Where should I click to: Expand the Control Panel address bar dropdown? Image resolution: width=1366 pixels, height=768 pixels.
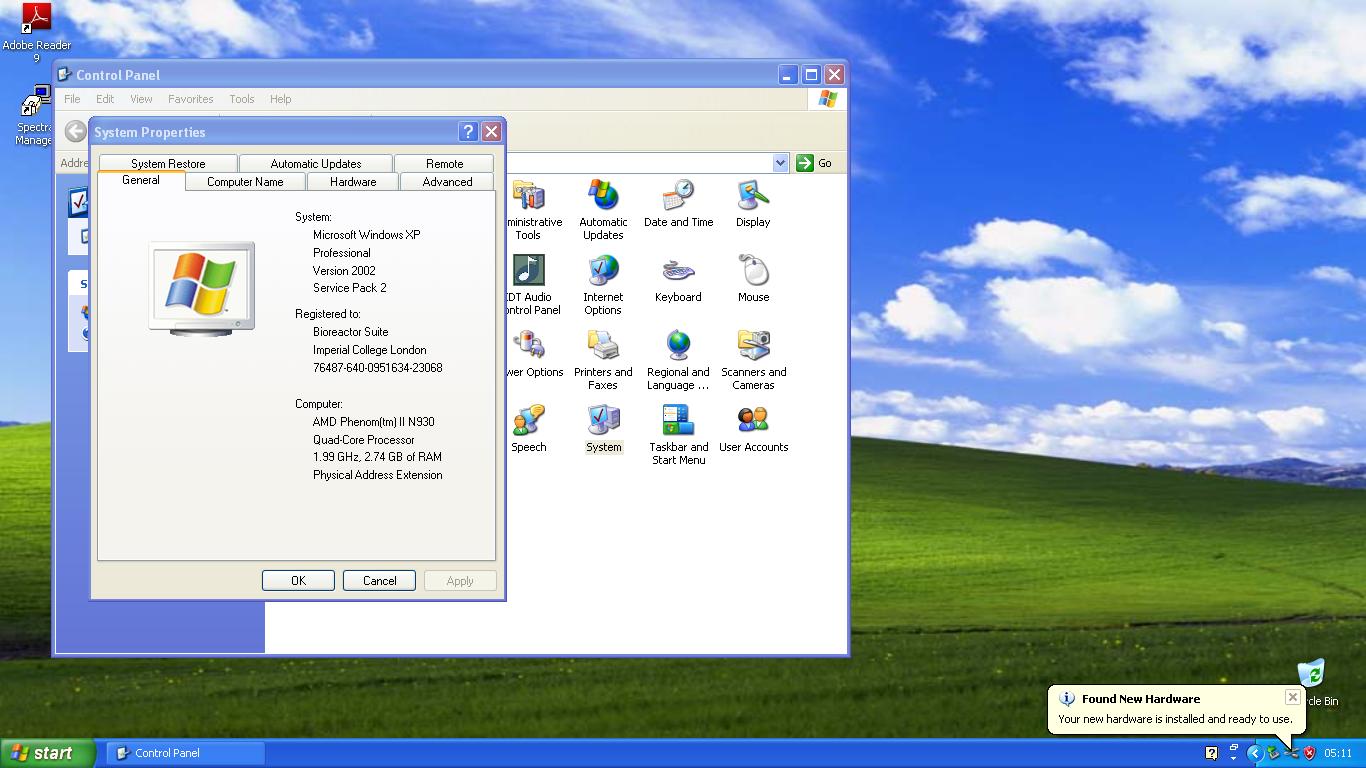tap(781, 163)
